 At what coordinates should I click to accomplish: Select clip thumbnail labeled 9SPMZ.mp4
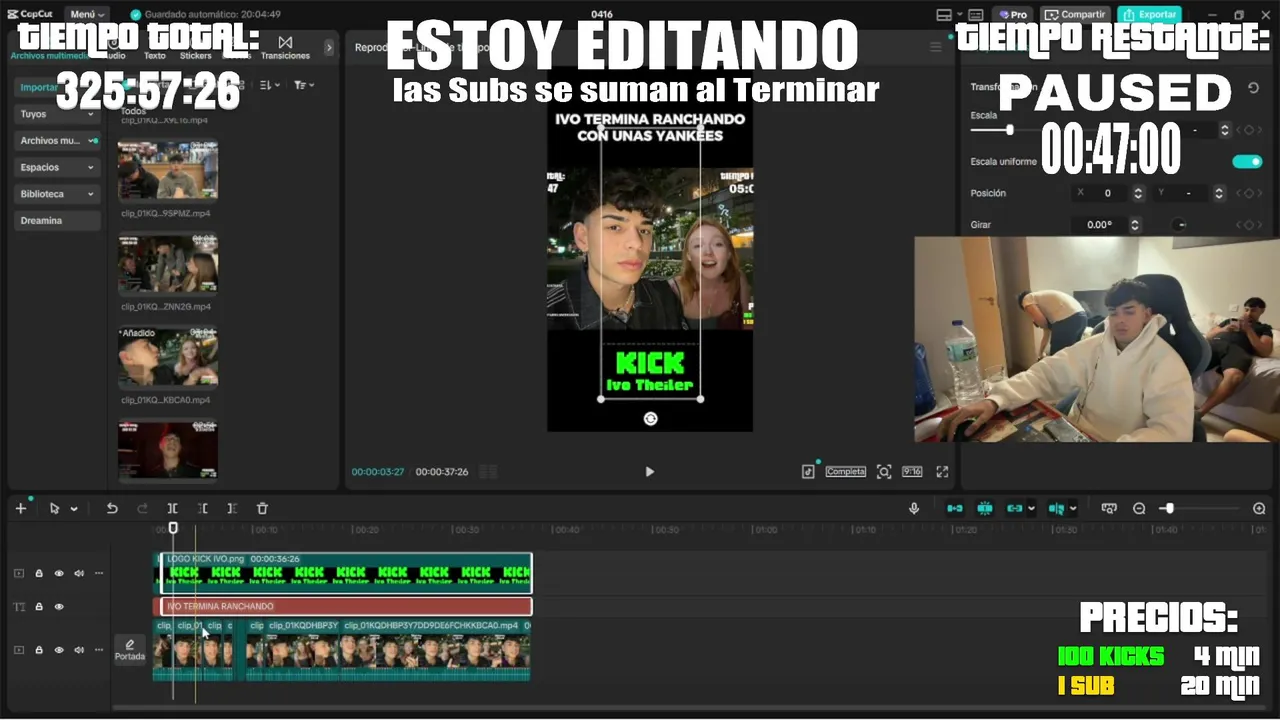click(x=168, y=170)
